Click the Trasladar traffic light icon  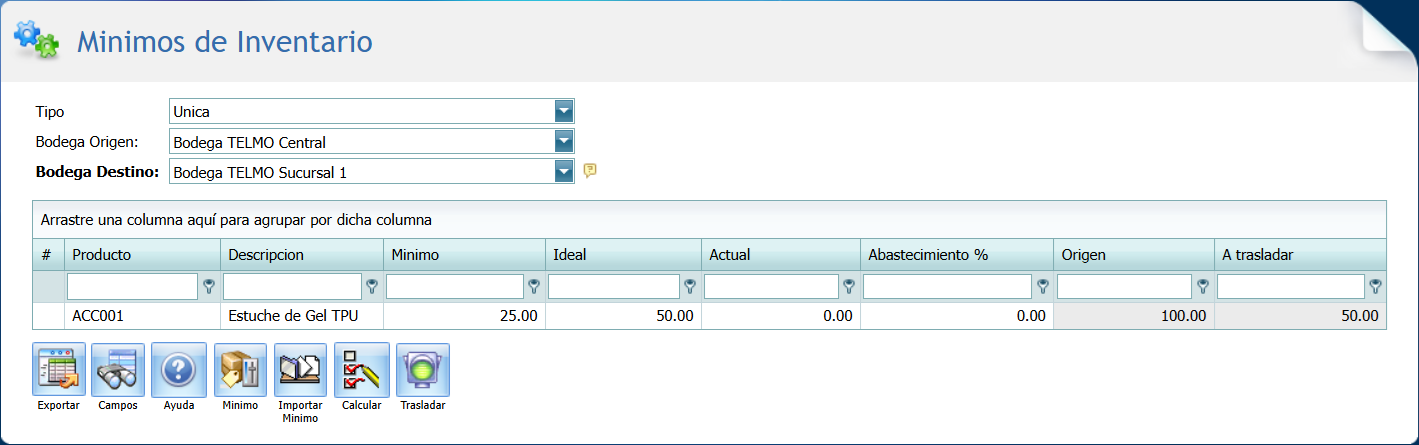(422, 370)
